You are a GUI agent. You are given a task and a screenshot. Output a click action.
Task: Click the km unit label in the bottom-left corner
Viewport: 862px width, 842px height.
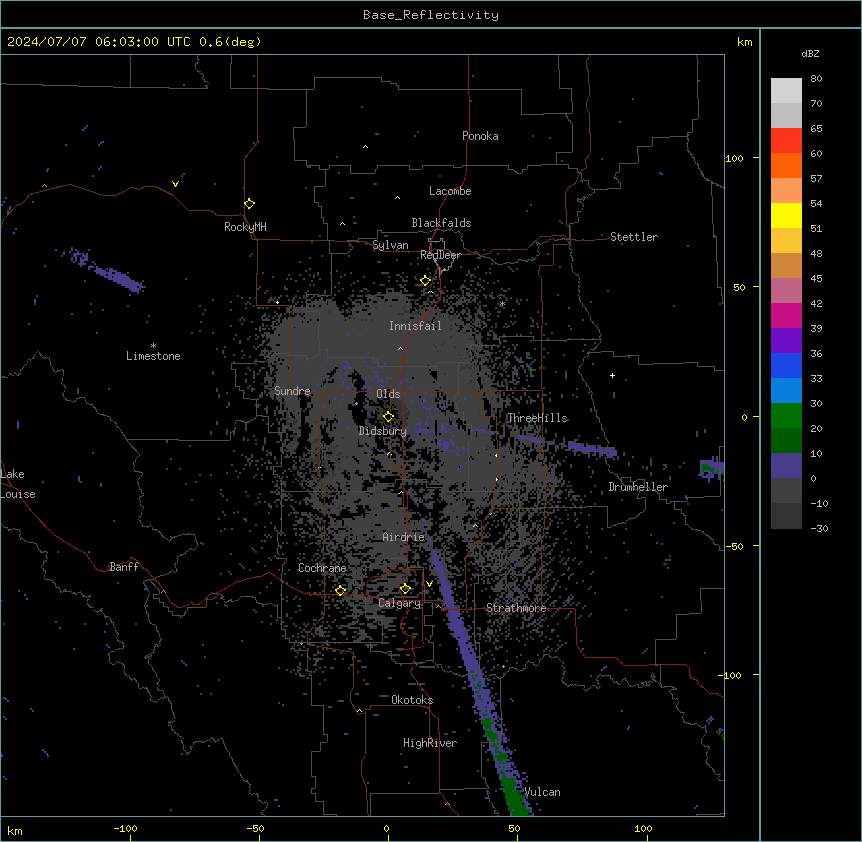tap(15, 831)
